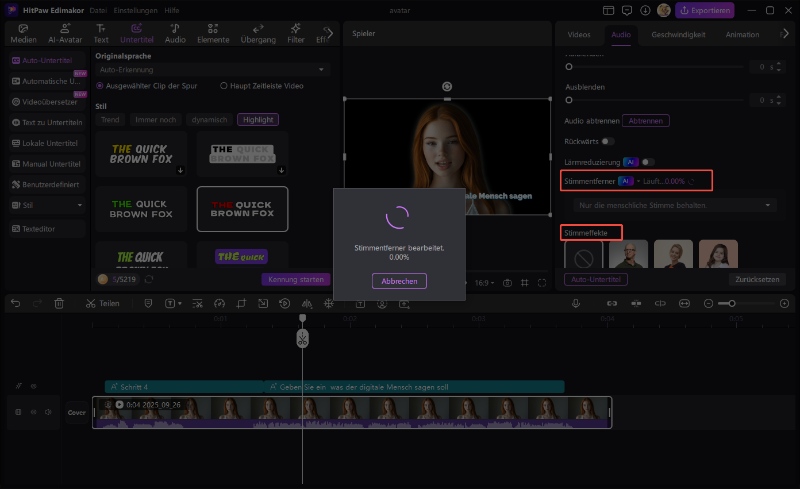Open the Hilfe menu
The image size is (800, 489).
[x=171, y=10]
